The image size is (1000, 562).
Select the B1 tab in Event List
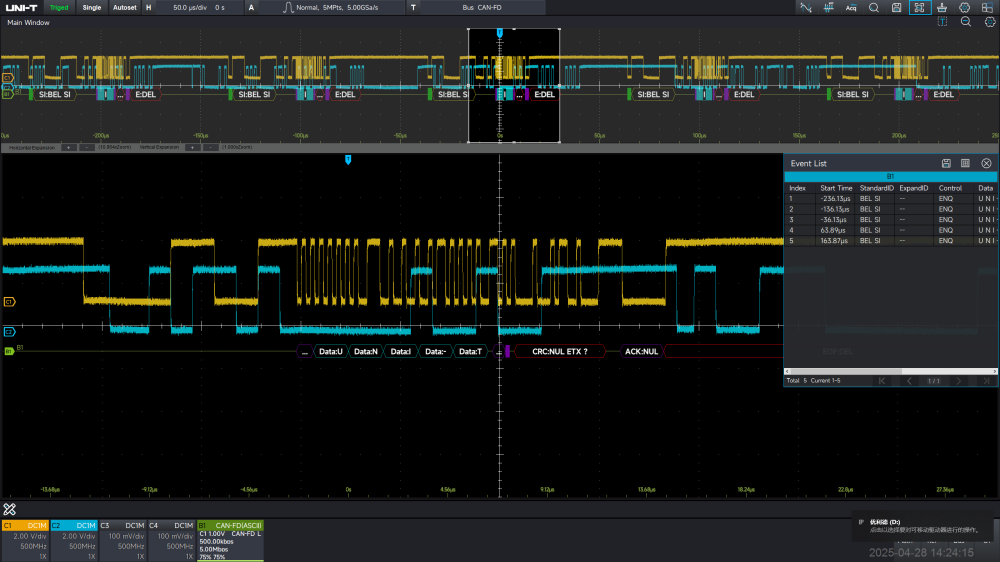(890, 176)
